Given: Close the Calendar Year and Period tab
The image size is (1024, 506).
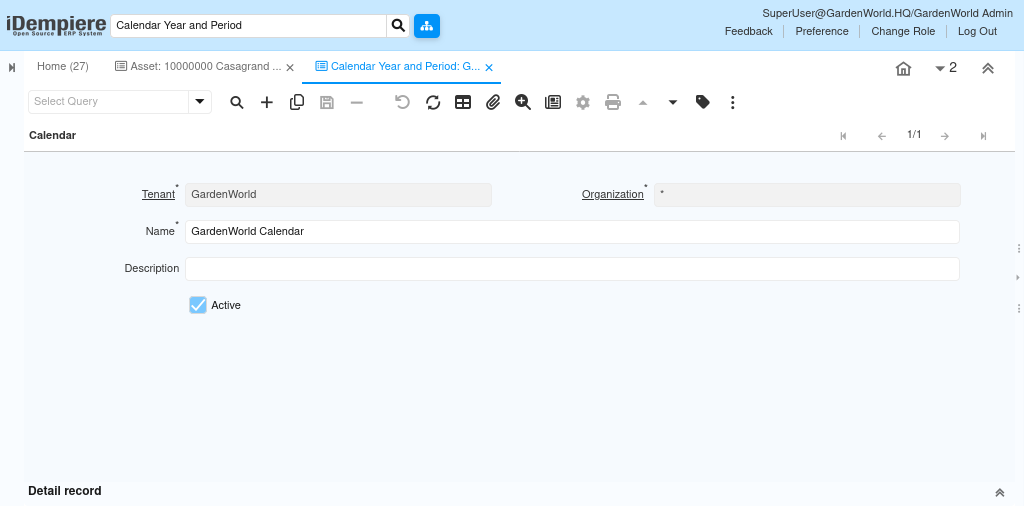Looking at the screenshot, I should pyautogui.click(x=489, y=68).
